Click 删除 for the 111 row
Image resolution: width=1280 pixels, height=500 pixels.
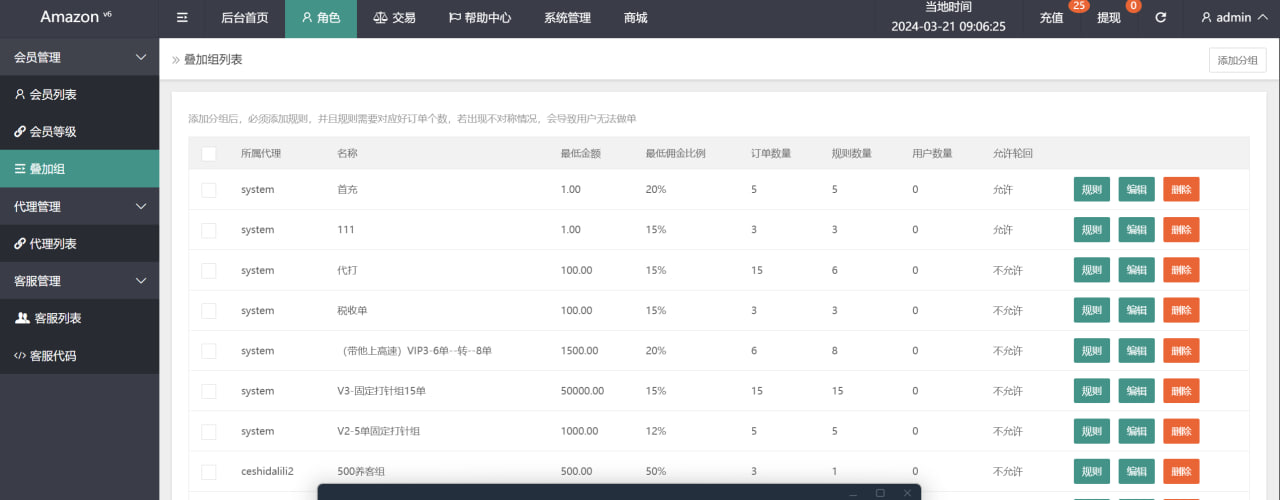[x=1181, y=229]
